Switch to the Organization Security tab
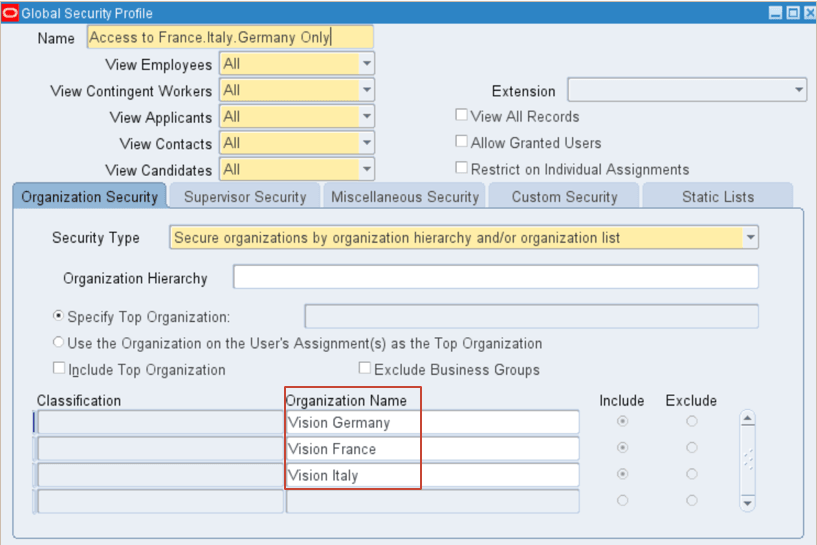 click(90, 197)
